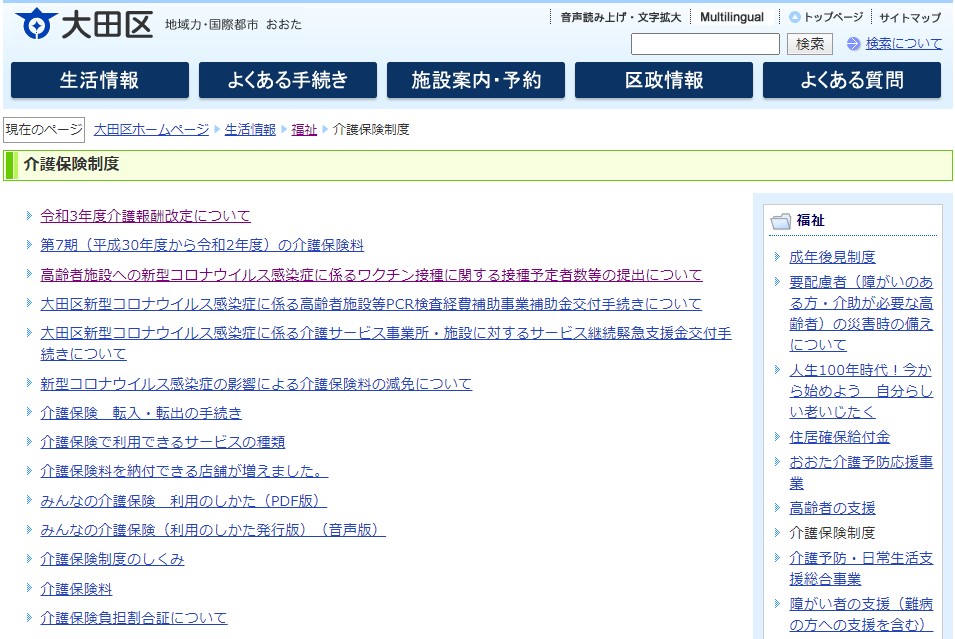
Task: Open おおた介護予防応援事業 sidebar link
Action: click(861, 473)
